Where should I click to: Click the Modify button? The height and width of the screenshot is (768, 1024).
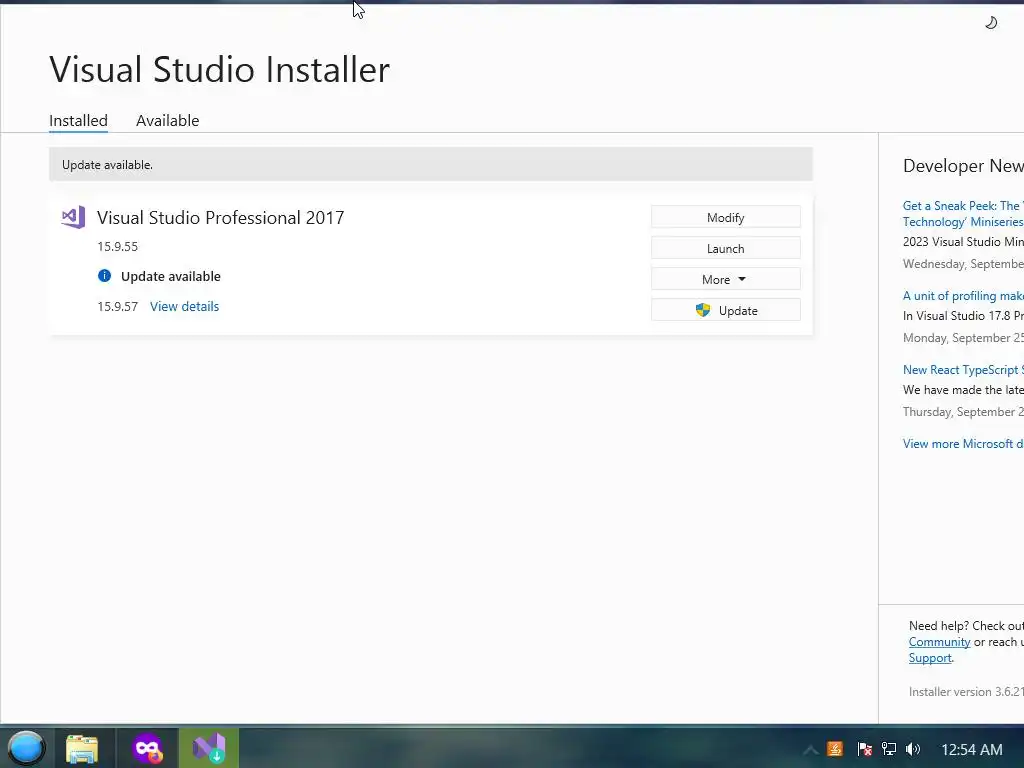726,217
